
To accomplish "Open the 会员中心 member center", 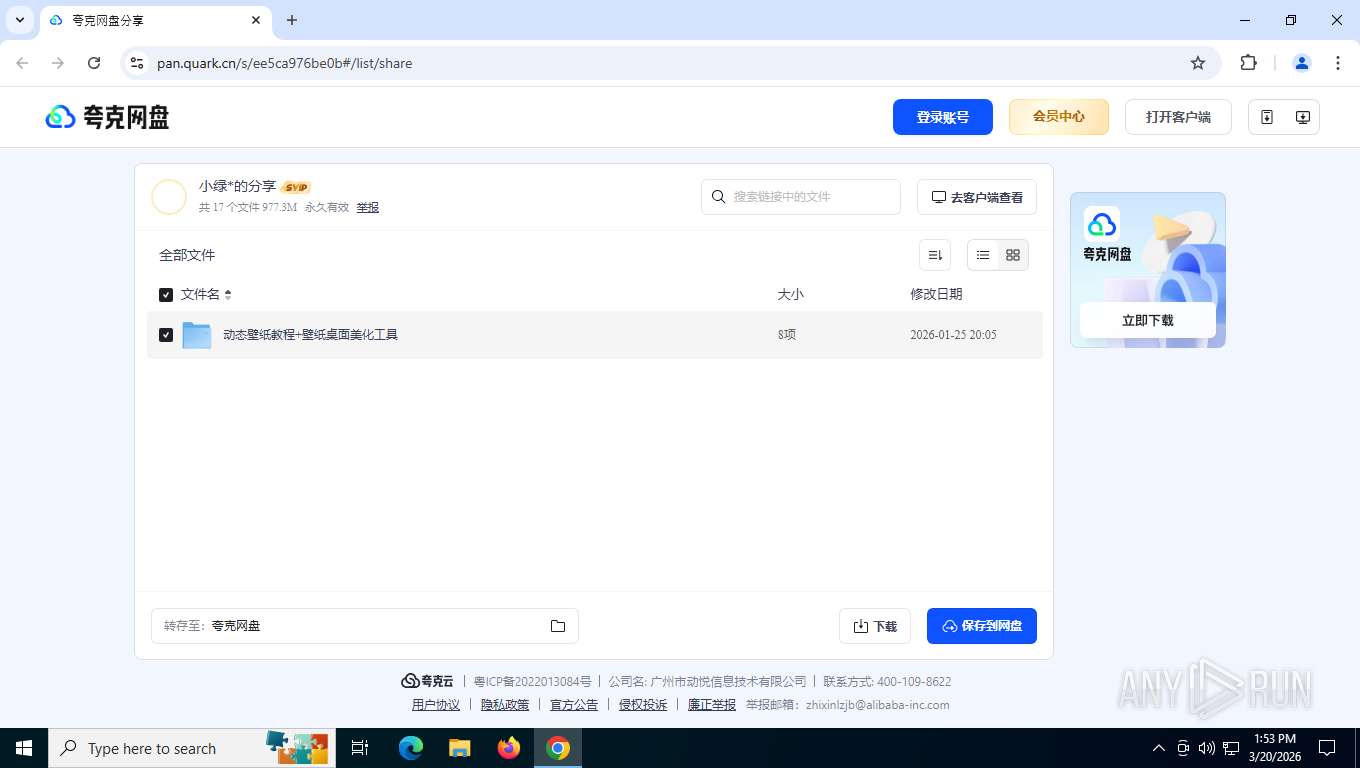I will click(x=1059, y=117).
